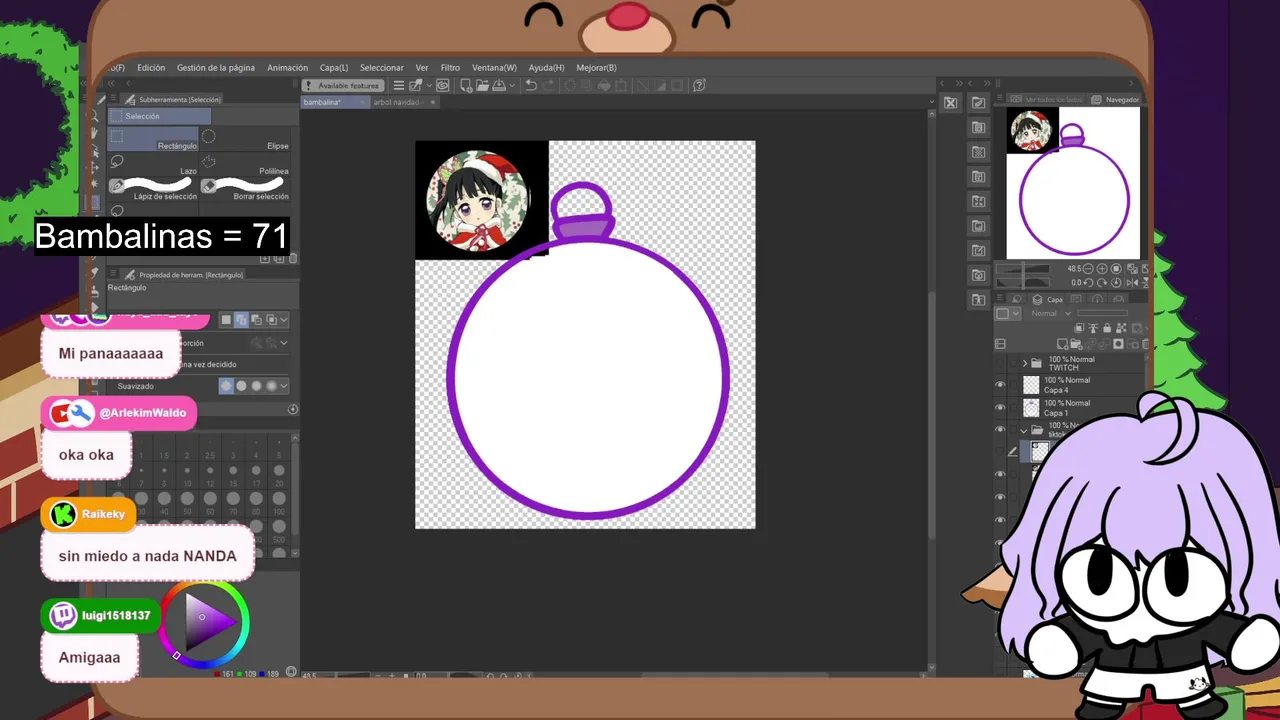
Task: Click the create layer mask icon
Action: point(1118,344)
